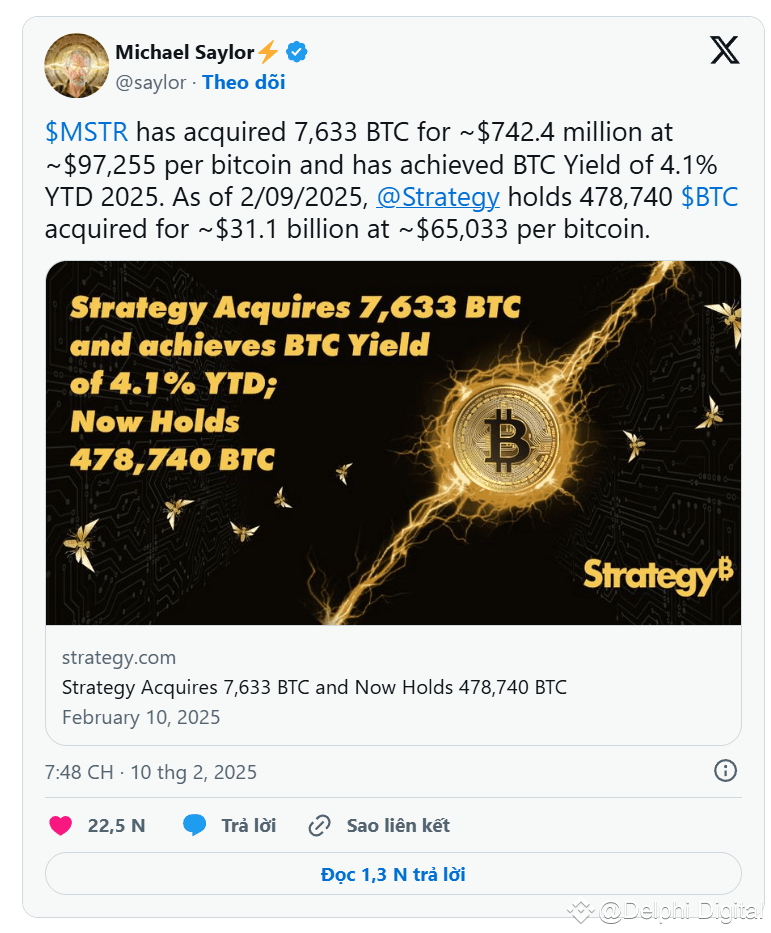
Task: Click the Michael Saylor display name
Action: tap(184, 52)
